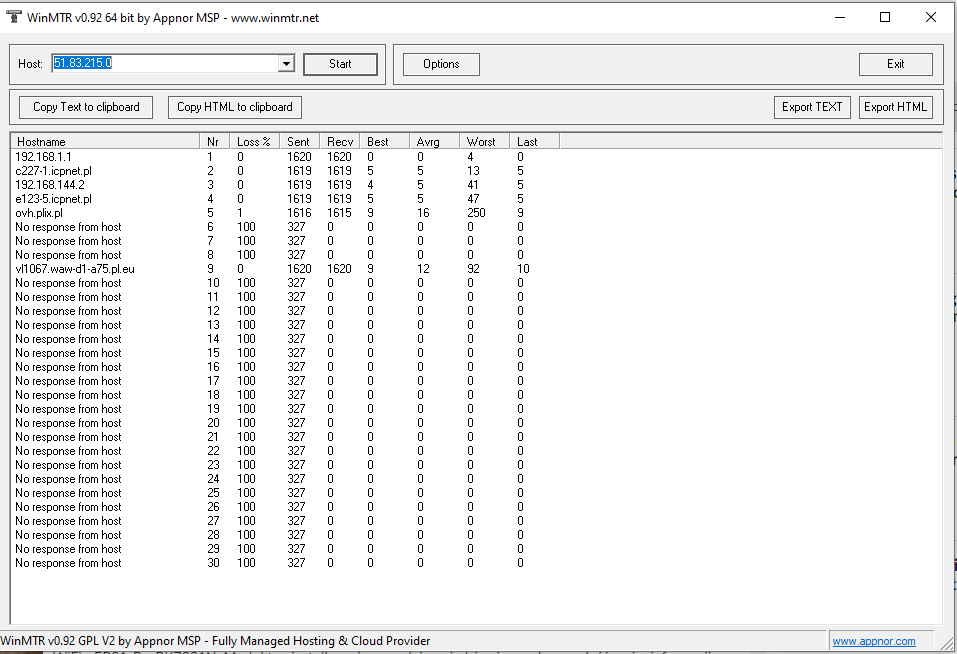Click the Loss % column header
The width and height of the screenshot is (957, 654).
(255, 142)
